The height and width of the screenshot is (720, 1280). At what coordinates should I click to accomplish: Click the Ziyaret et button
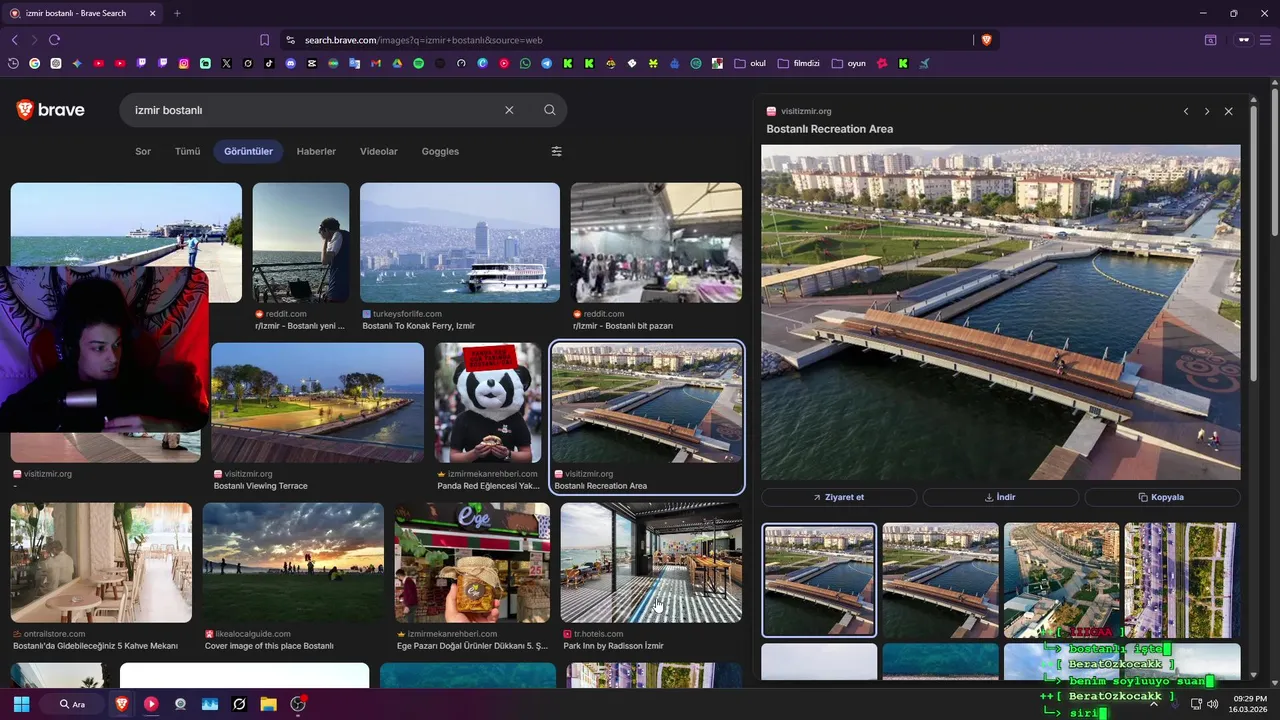tap(839, 497)
